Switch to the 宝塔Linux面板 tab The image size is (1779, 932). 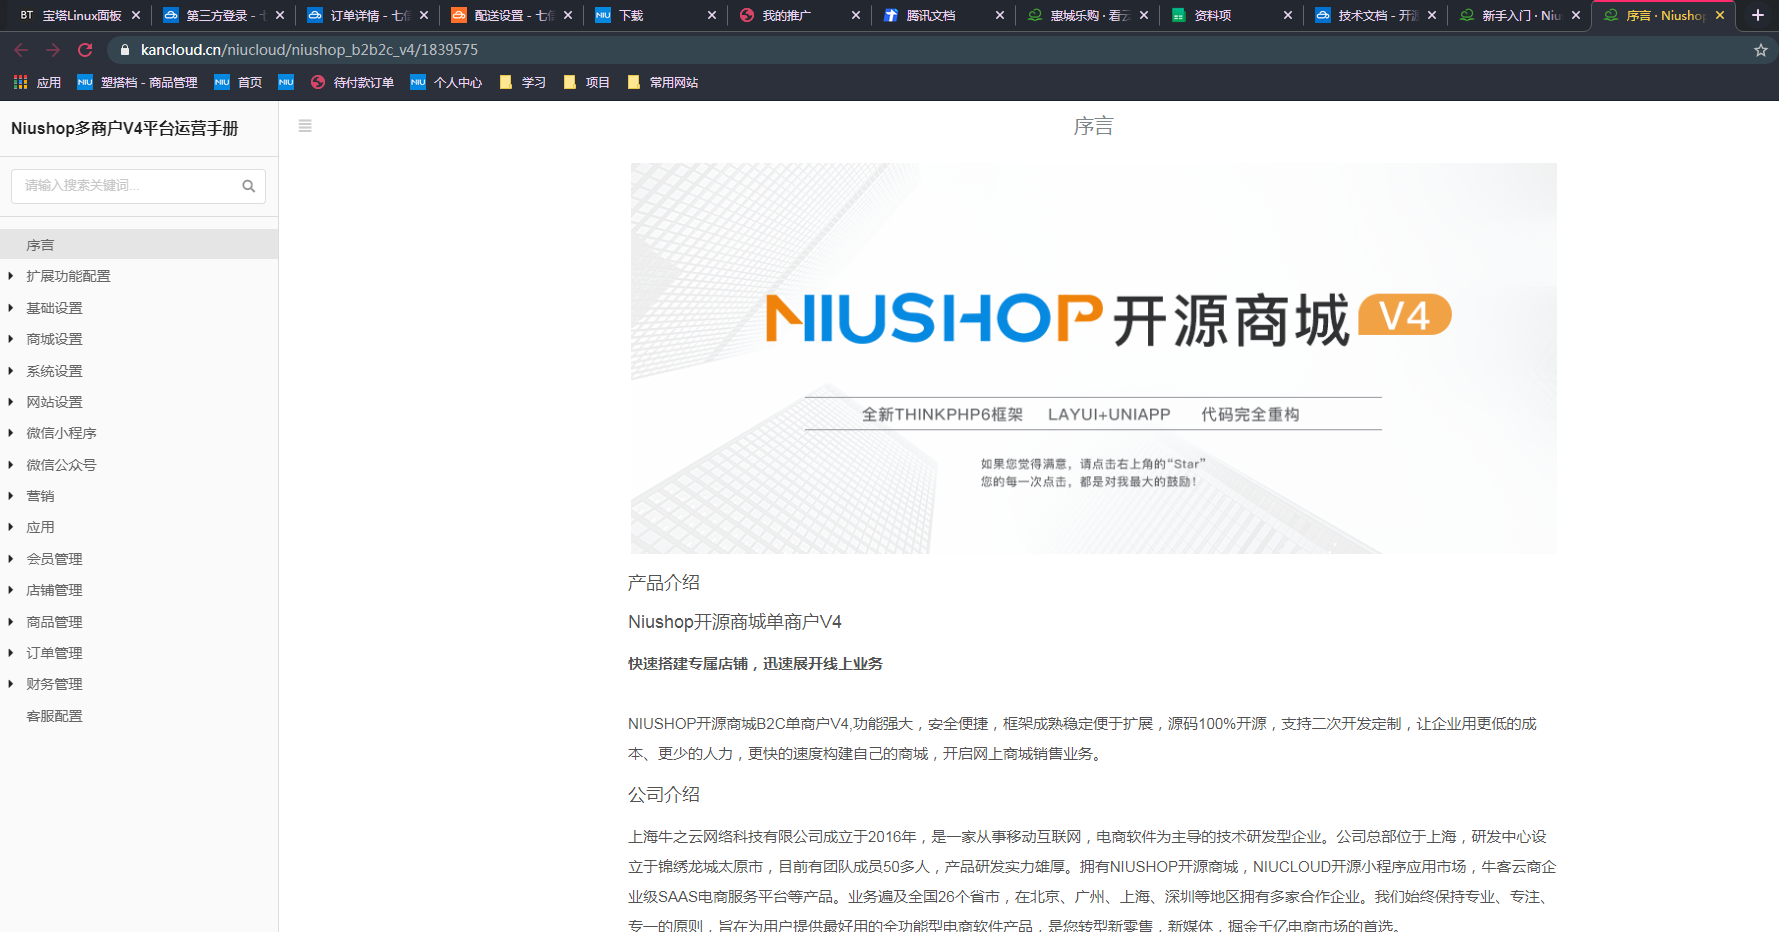[80, 15]
